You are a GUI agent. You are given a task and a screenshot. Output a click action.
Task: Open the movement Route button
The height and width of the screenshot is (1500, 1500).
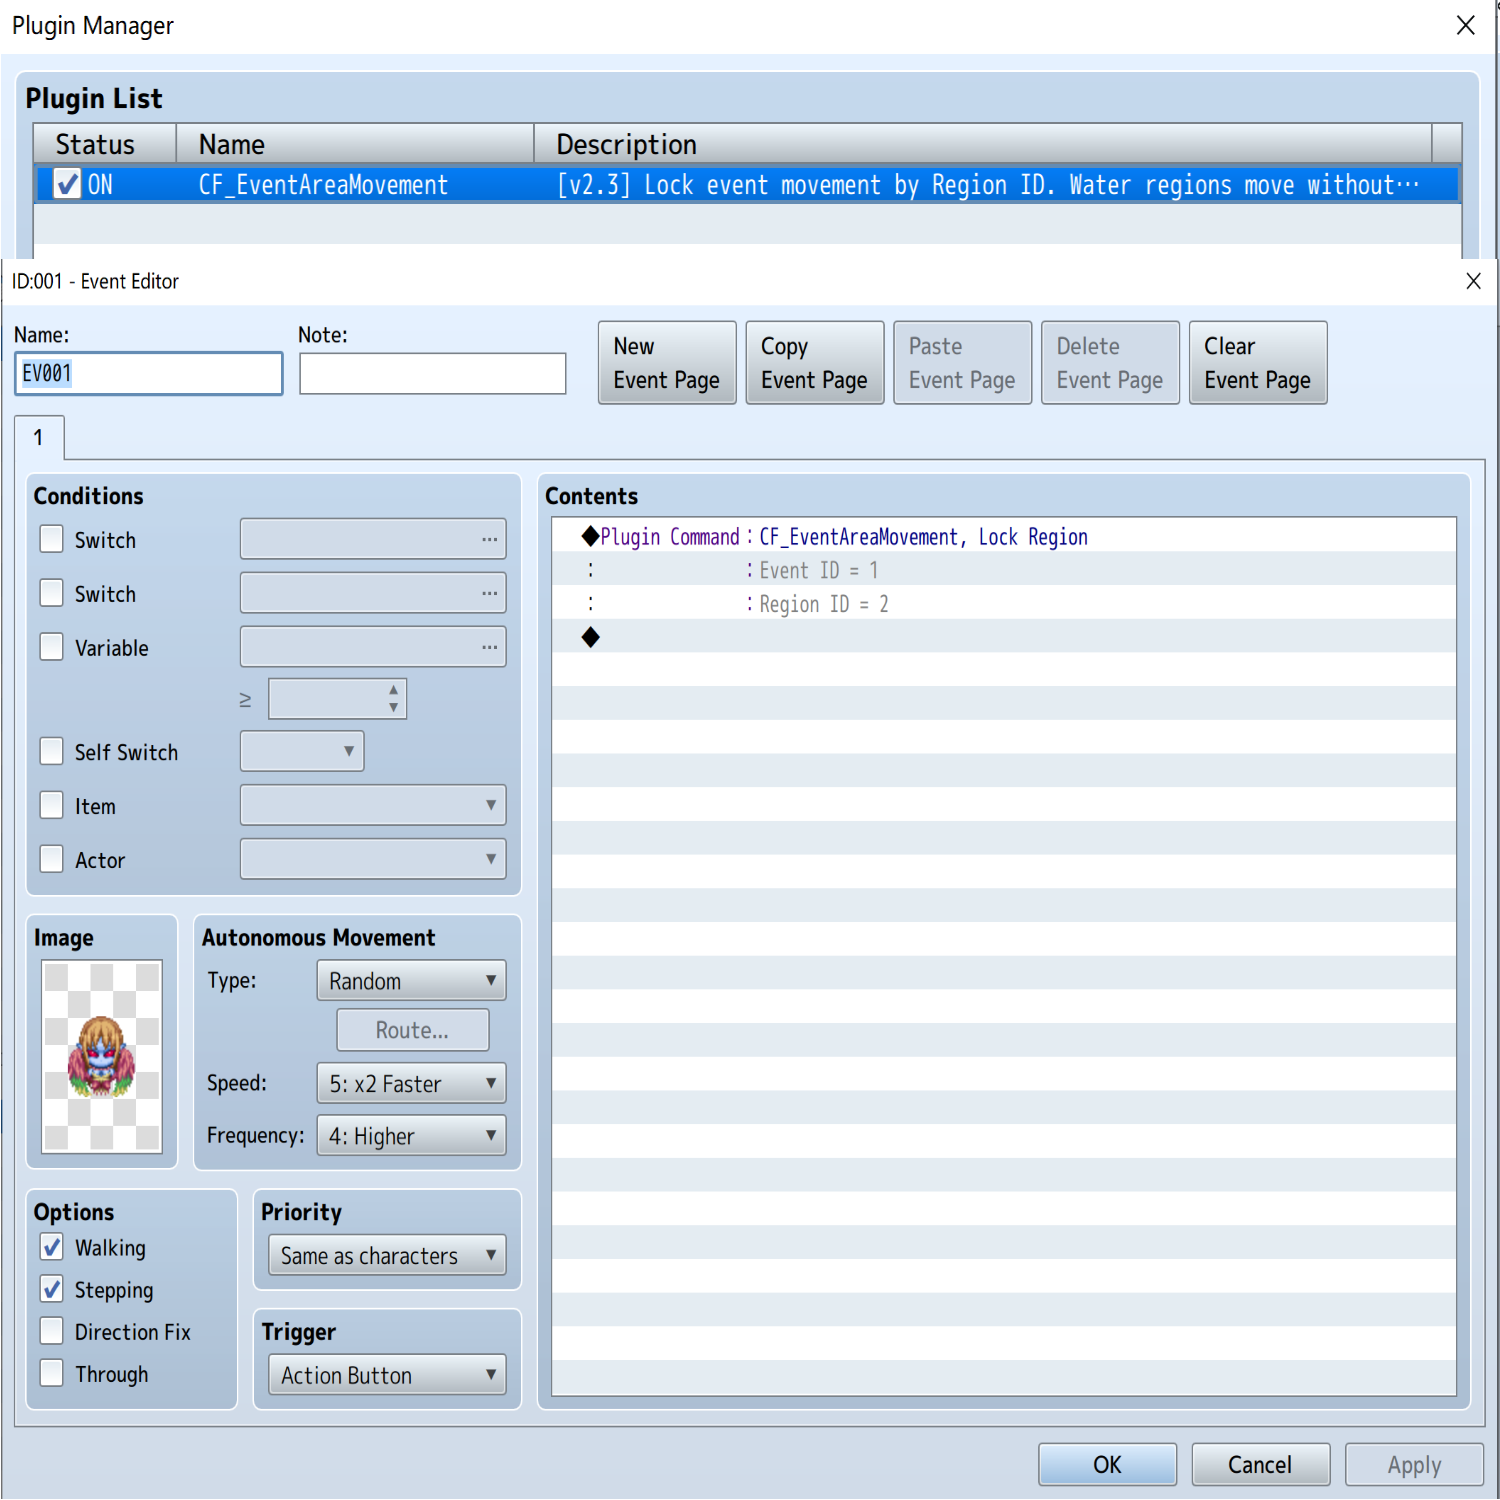(413, 1030)
